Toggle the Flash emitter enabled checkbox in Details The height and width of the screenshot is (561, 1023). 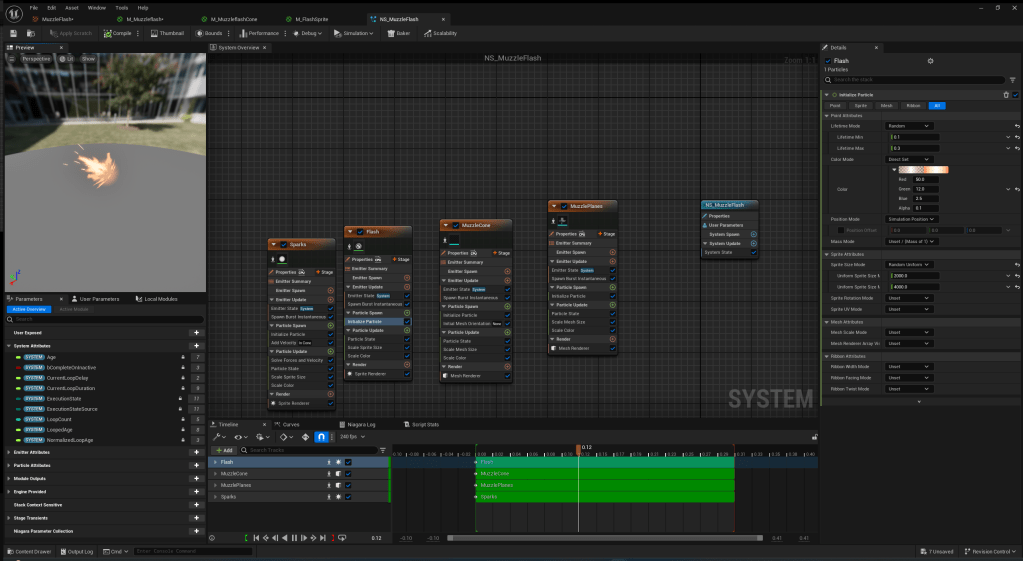click(x=828, y=61)
